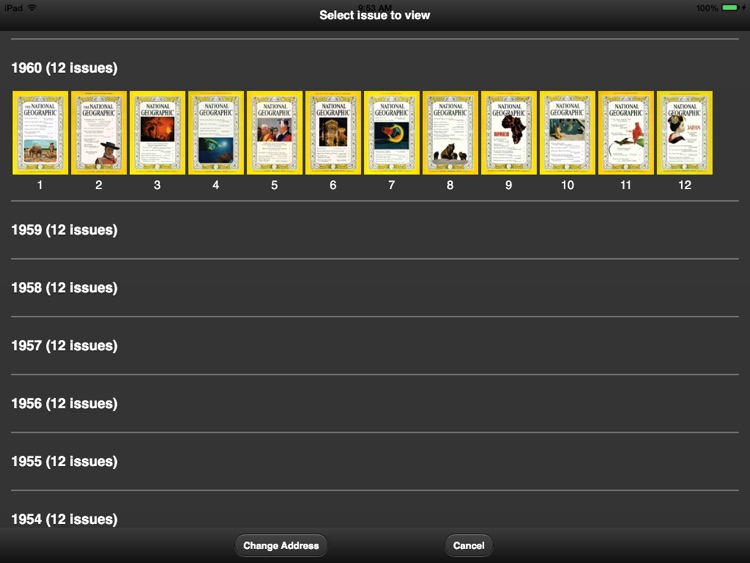Image resolution: width=750 pixels, height=563 pixels.
Task: Cancel the issue selection
Action: pos(469,546)
